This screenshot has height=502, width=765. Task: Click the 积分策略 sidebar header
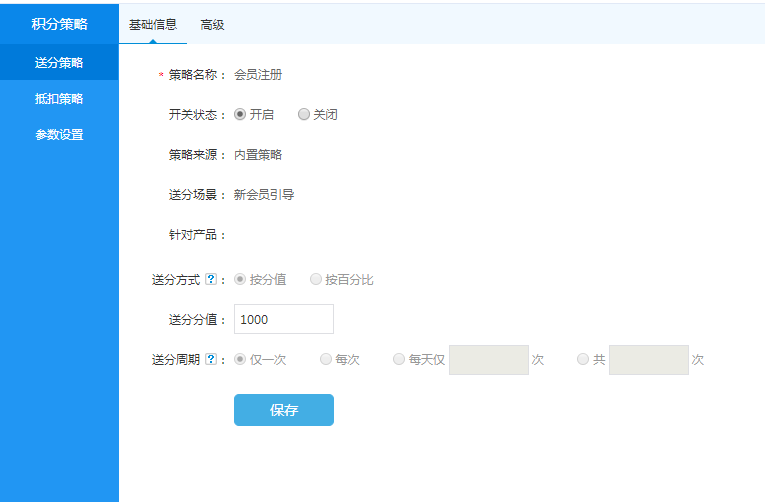(59, 25)
